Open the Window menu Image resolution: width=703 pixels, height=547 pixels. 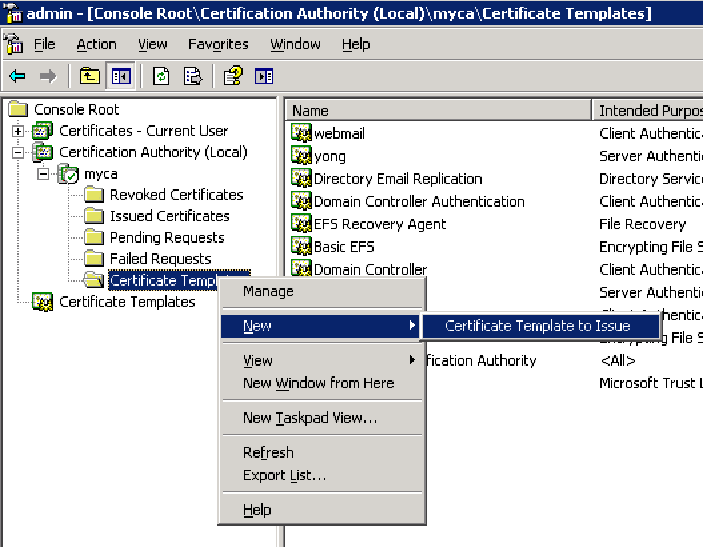(295, 44)
